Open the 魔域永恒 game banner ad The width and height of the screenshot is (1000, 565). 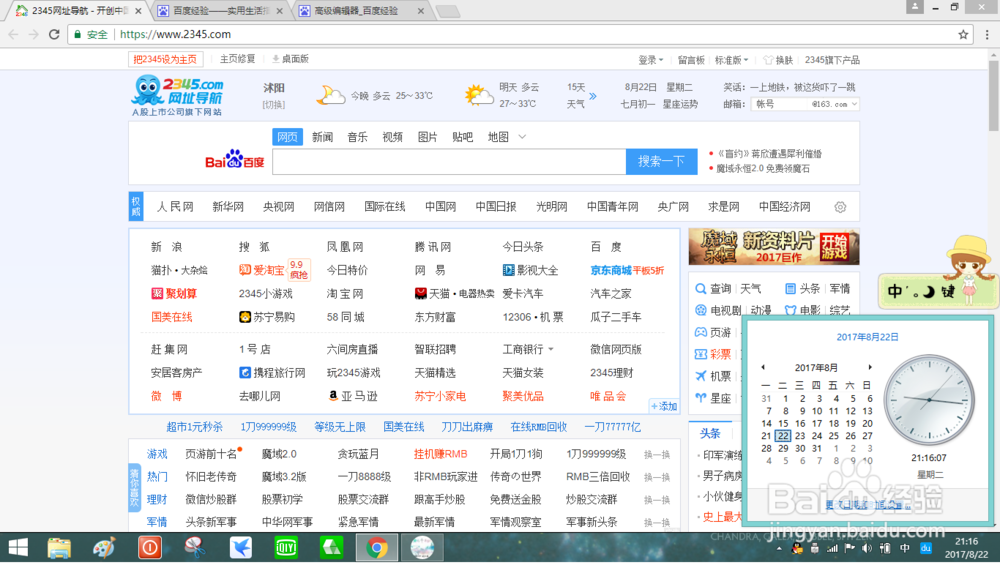tap(774, 247)
